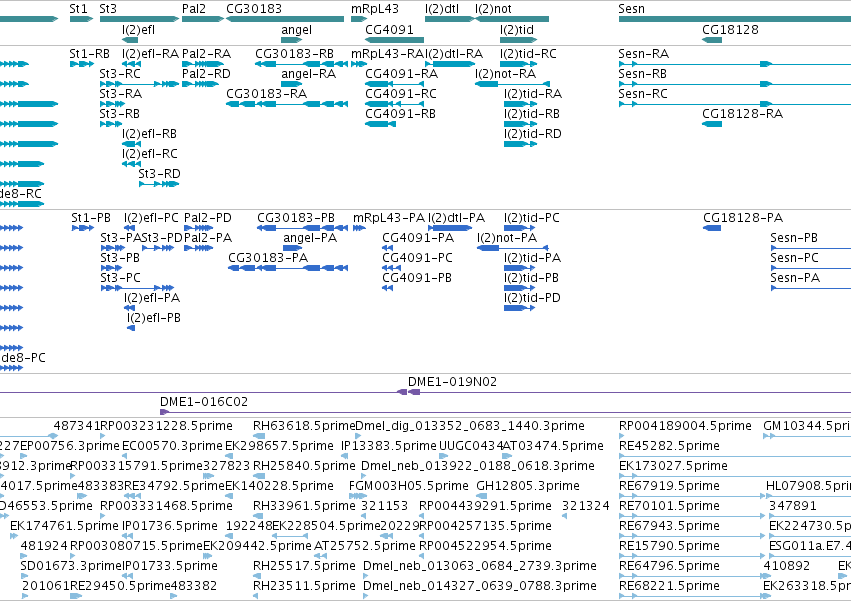Screen dimensions: 851x601
Task: Select transcript label "St3-RC"
Action: coord(120,74)
